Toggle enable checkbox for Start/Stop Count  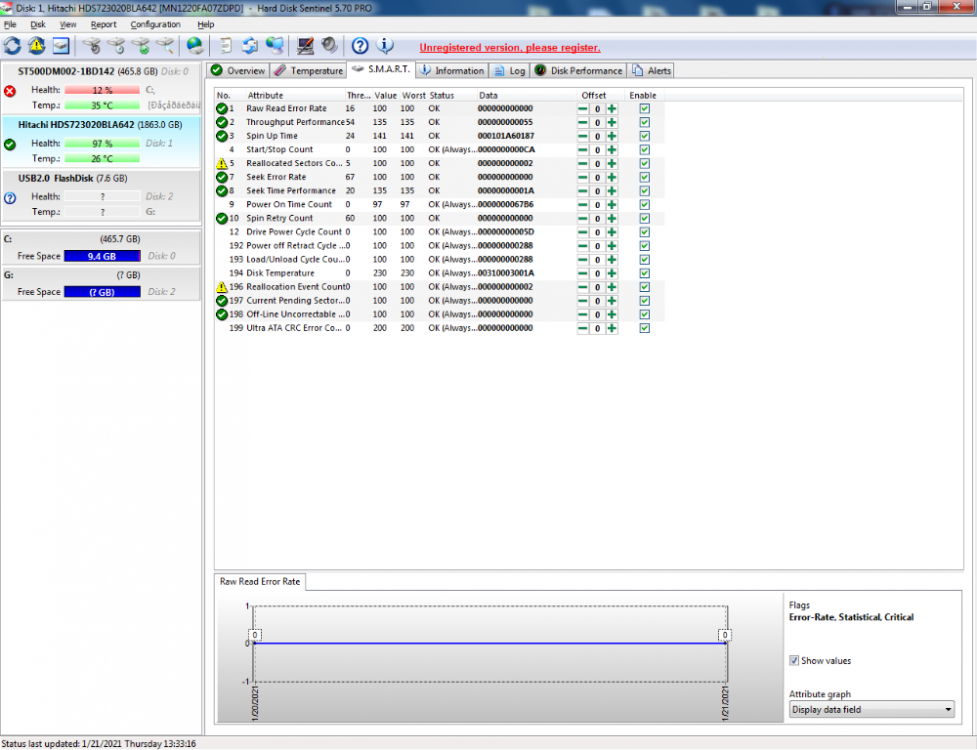(644, 150)
